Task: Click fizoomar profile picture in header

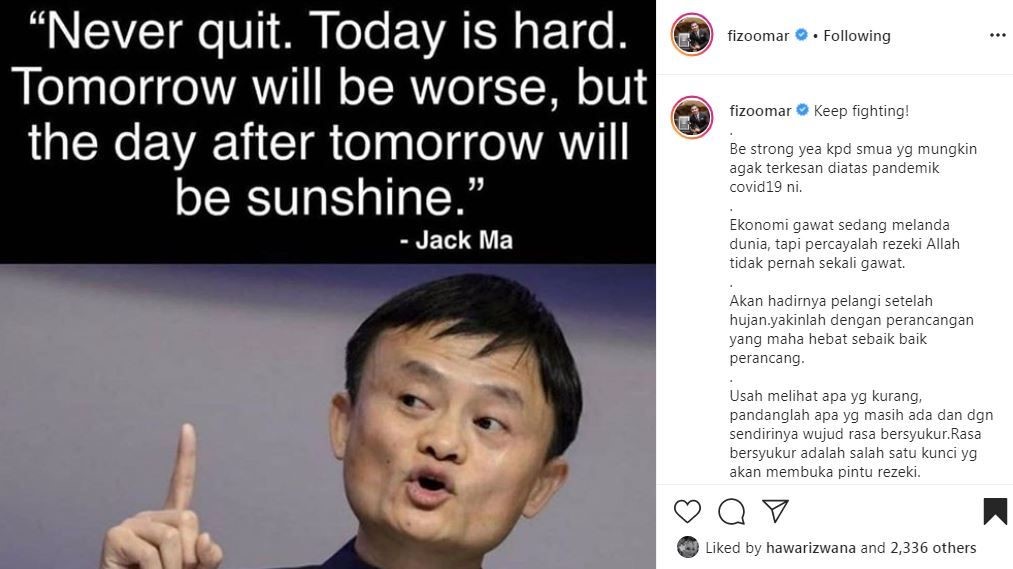Action: coord(692,35)
